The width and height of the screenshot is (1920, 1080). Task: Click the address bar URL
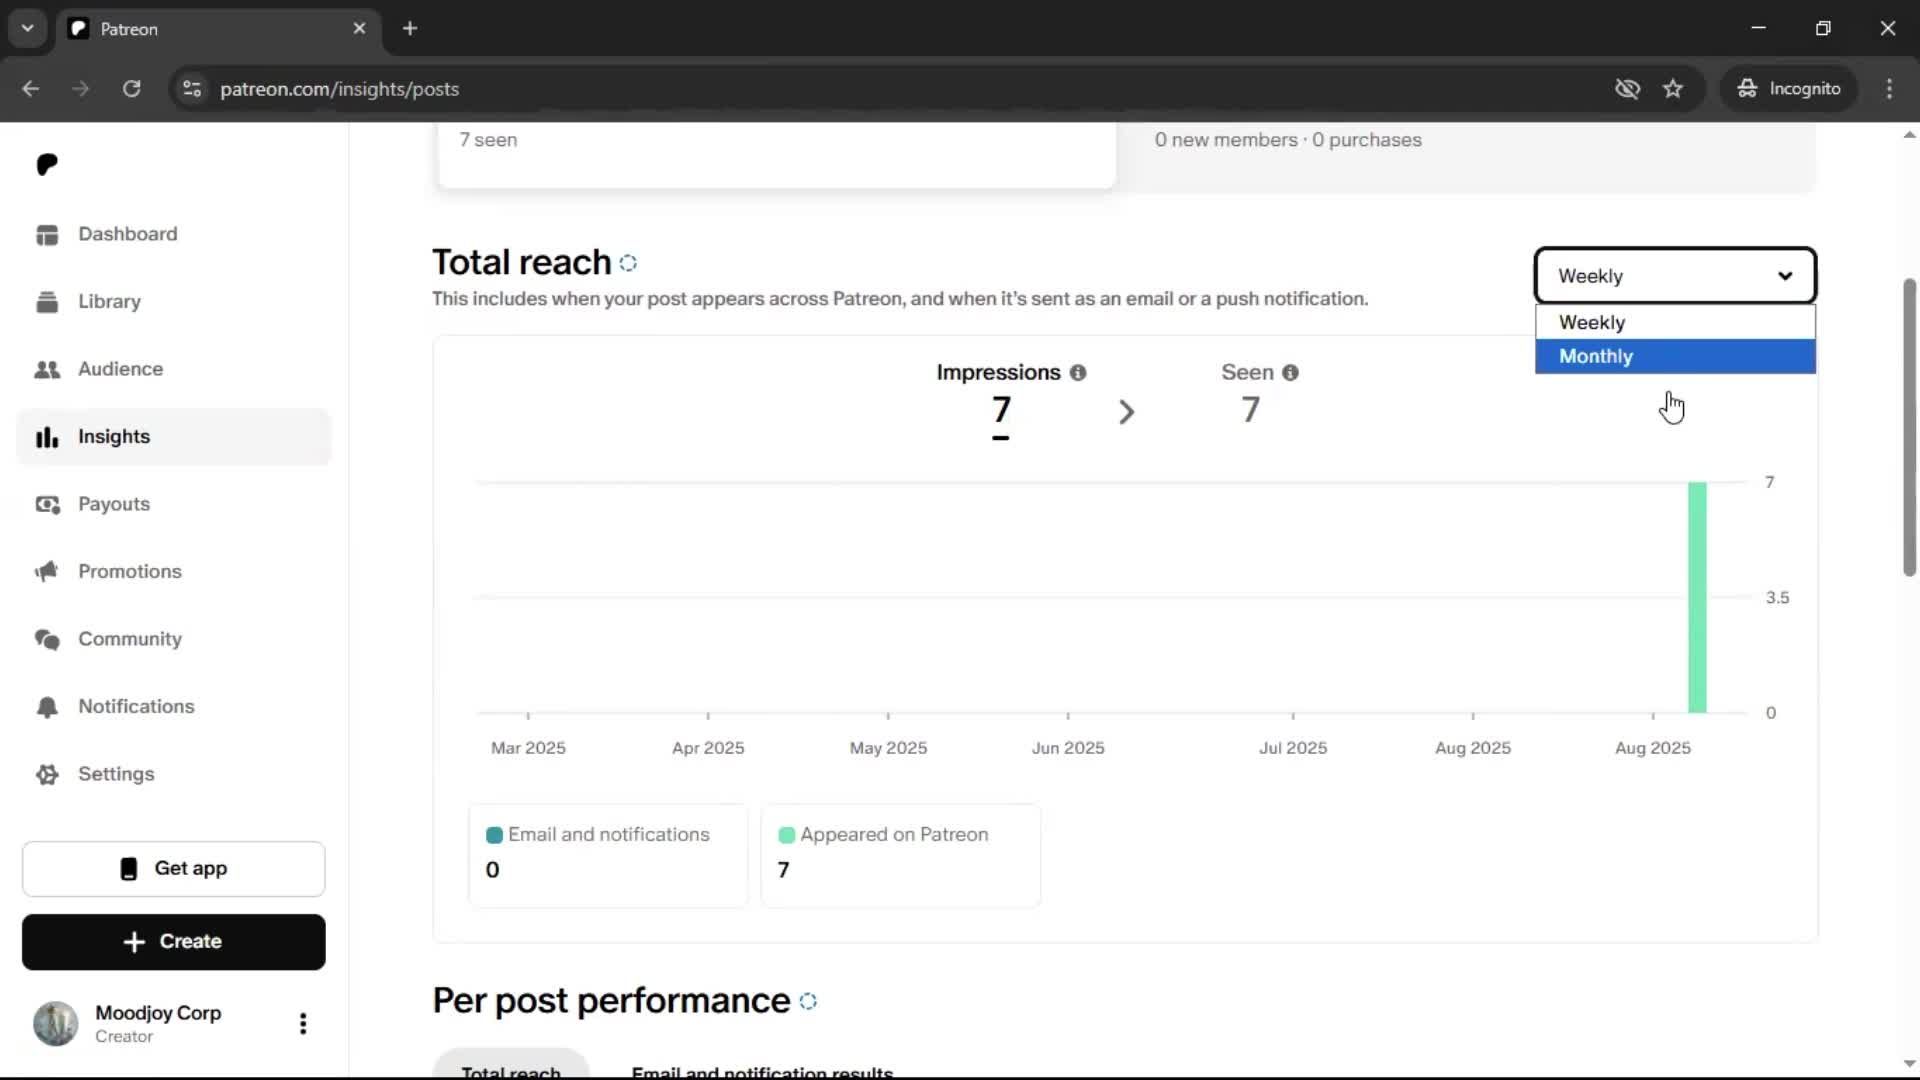click(339, 89)
